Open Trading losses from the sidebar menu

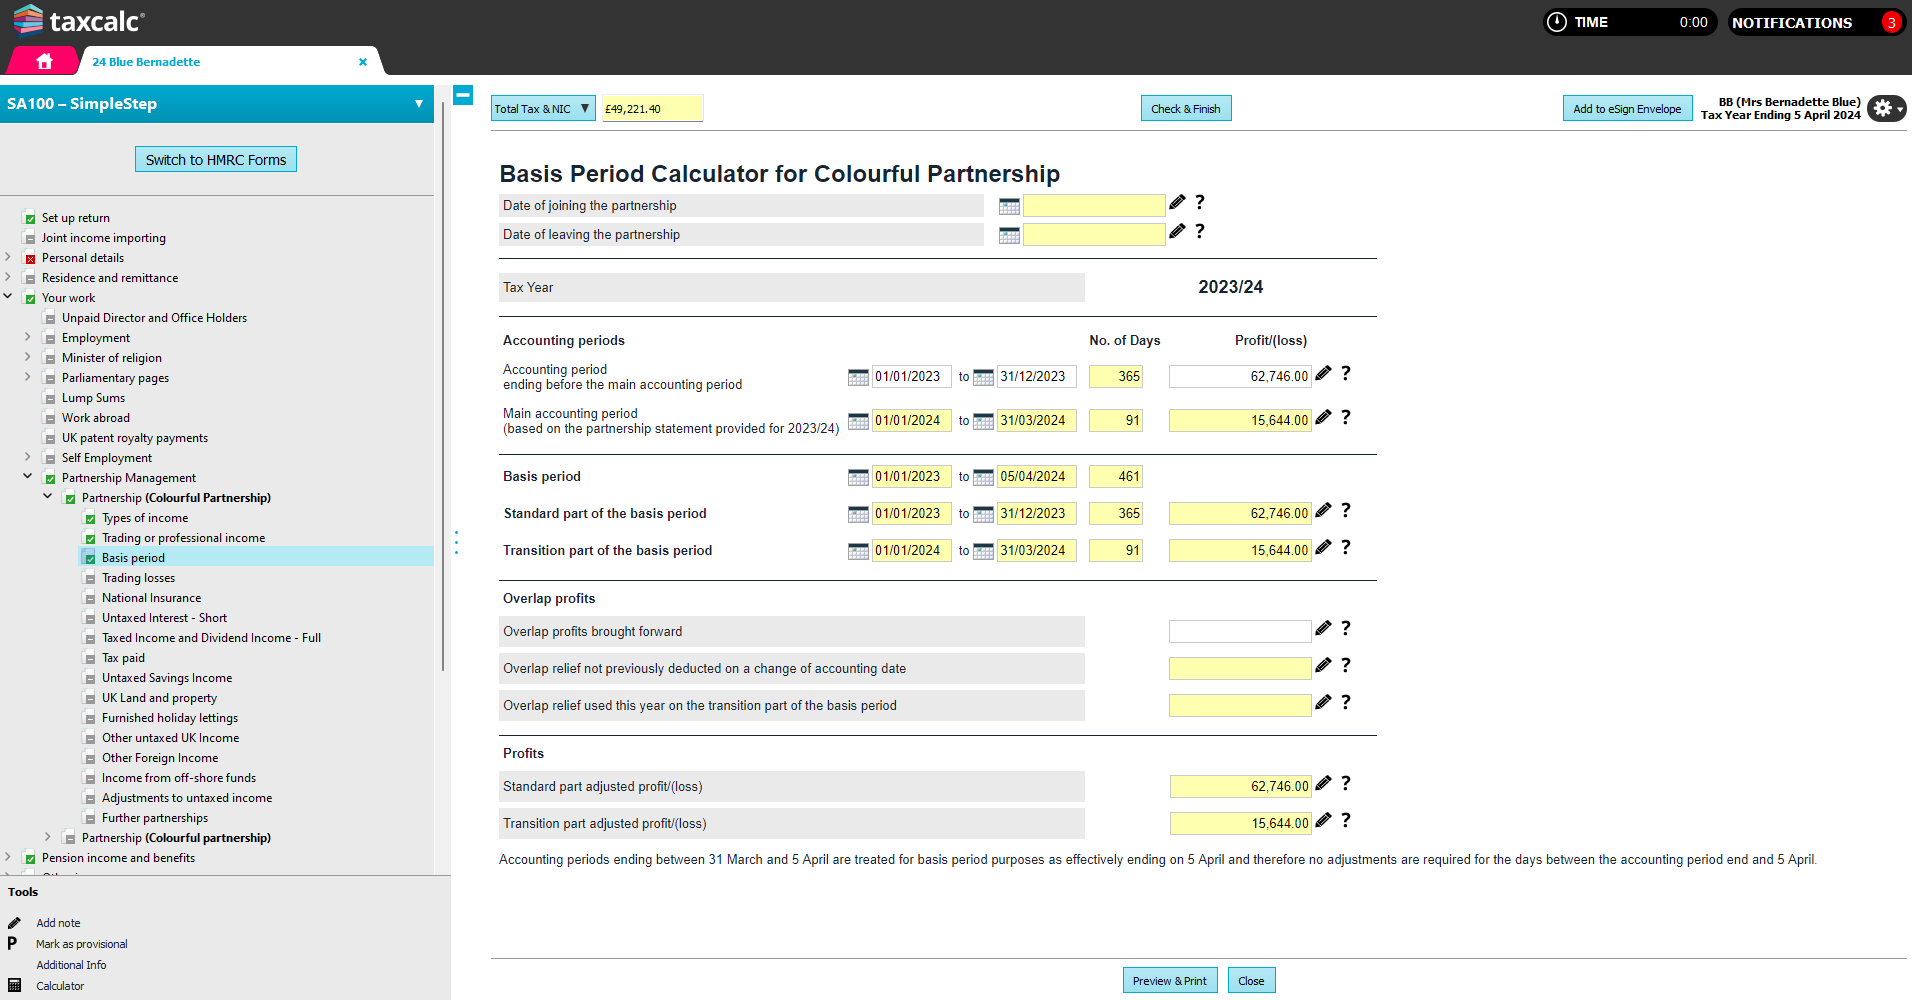coord(141,577)
